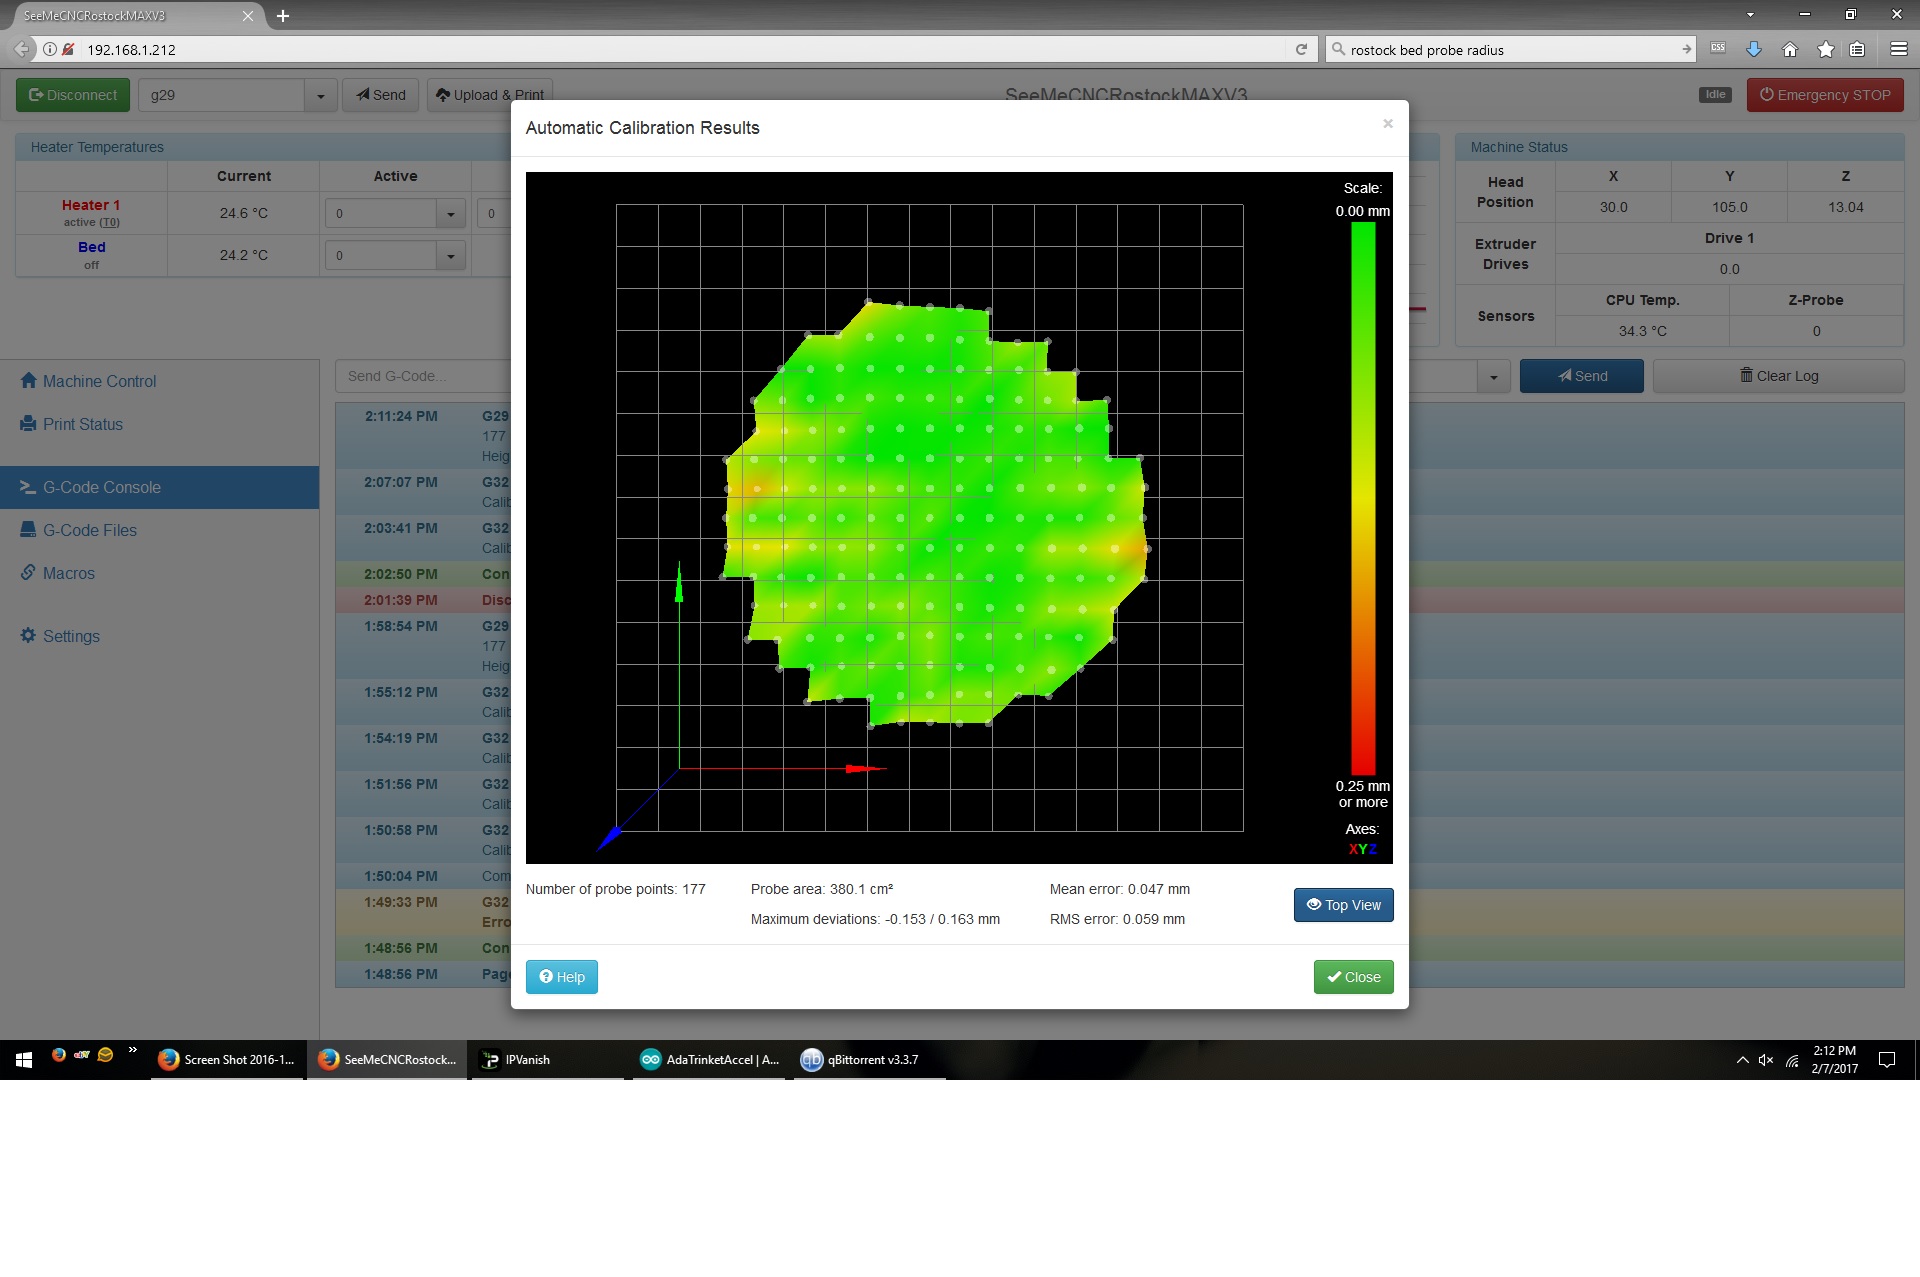Image resolution: width=1920 pixels, height=1277 pixels.
Task: Open the Settings gear sidebar item
Action: point(70,636)
